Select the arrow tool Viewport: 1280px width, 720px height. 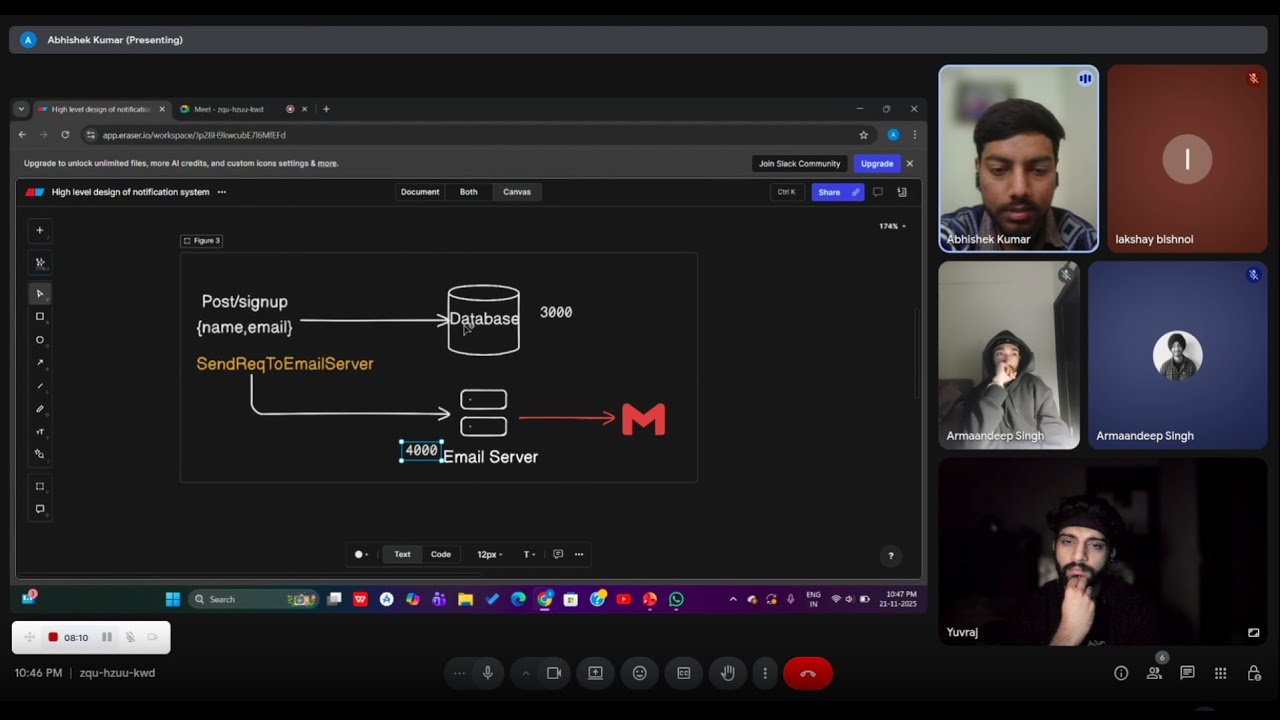click(40, 363)
